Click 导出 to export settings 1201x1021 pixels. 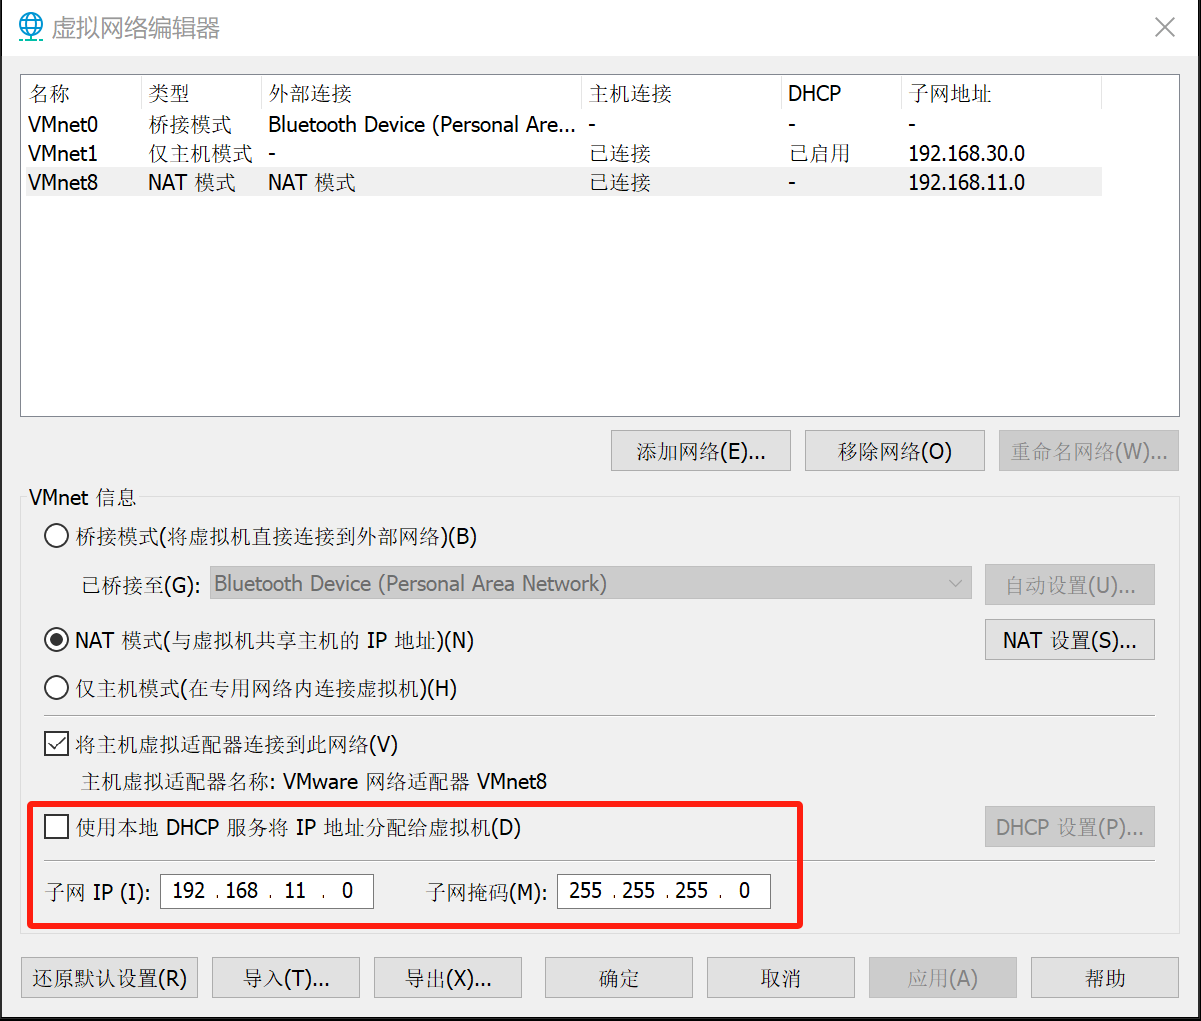click(x=447, y=977)
